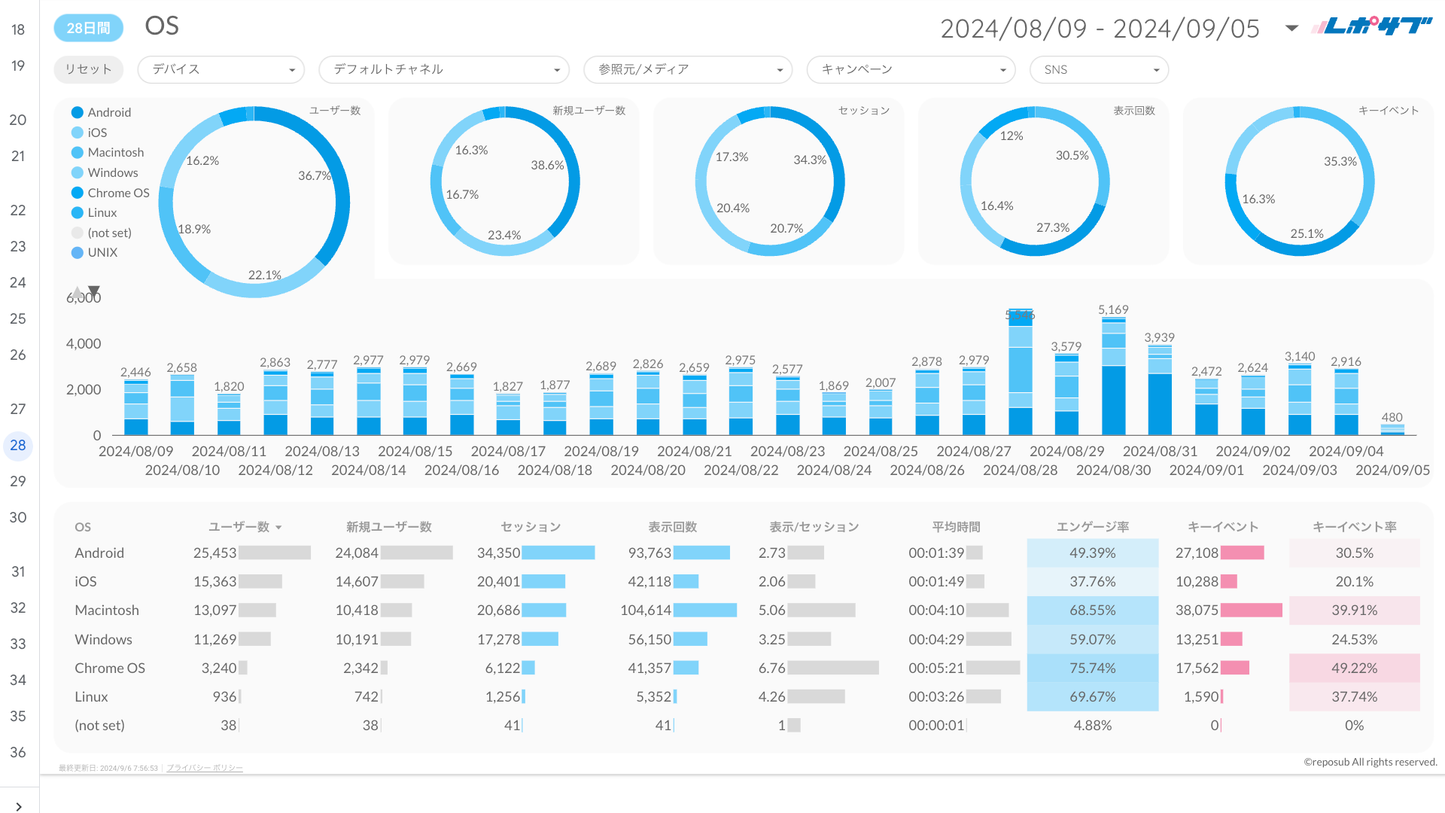Click the Chrome OS legend color dot
Viewport: 1445px width, 813px height.
click(x=77, y=193)
